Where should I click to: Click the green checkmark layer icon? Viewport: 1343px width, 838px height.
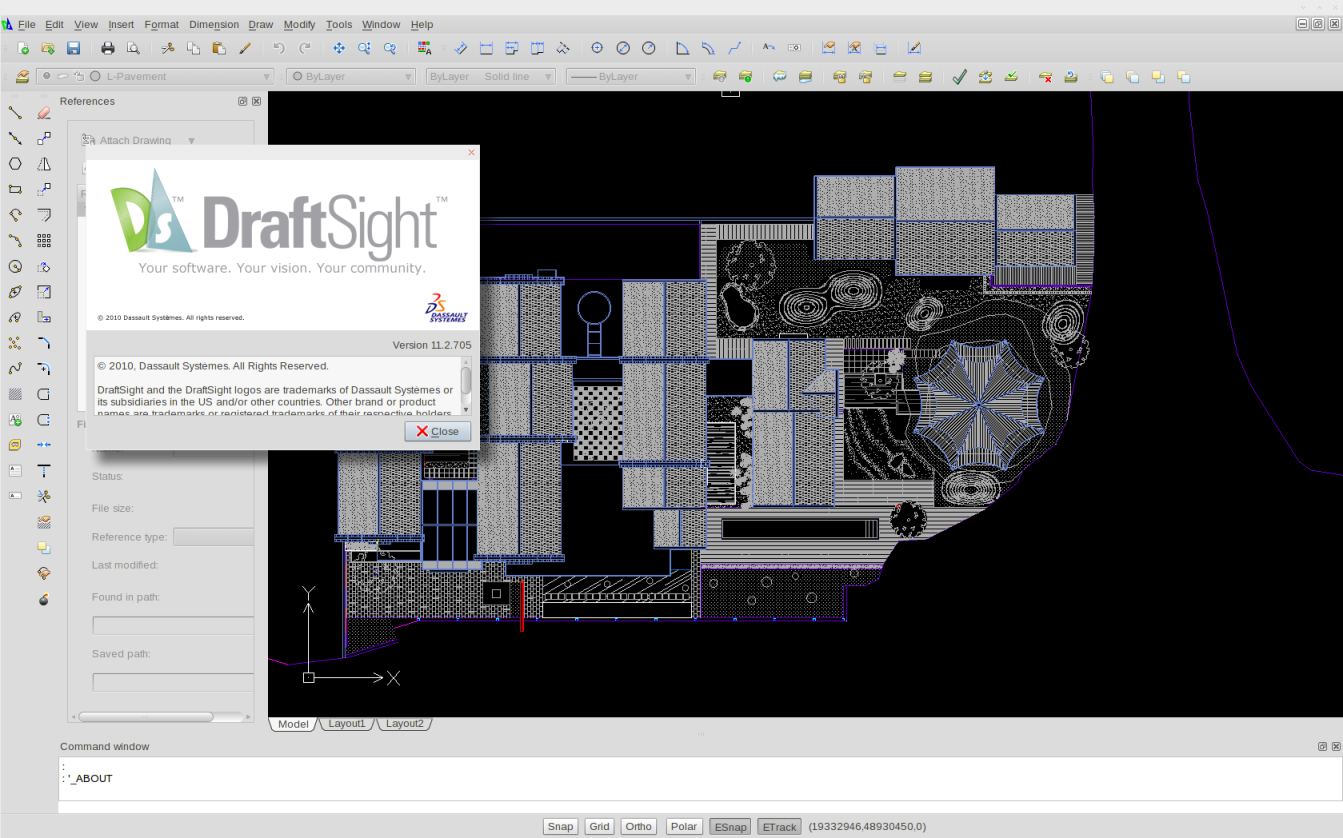coord(959,76)
